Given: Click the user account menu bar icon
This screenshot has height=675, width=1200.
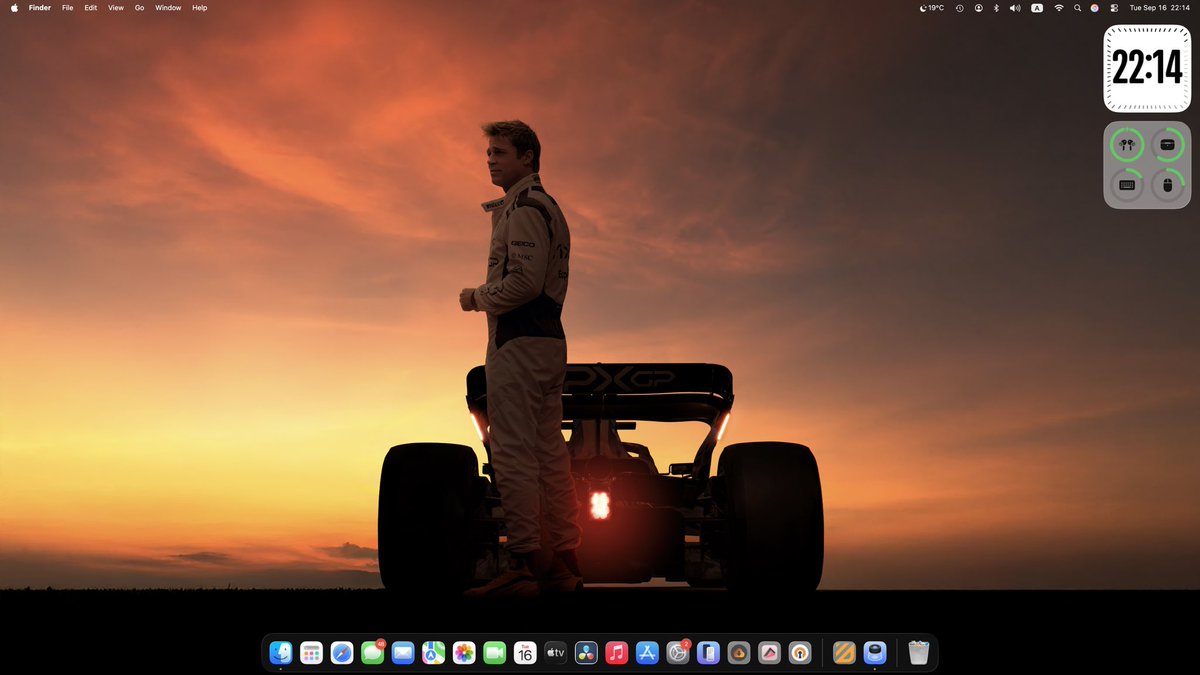Looking at the screenshot, I should 978,7.
